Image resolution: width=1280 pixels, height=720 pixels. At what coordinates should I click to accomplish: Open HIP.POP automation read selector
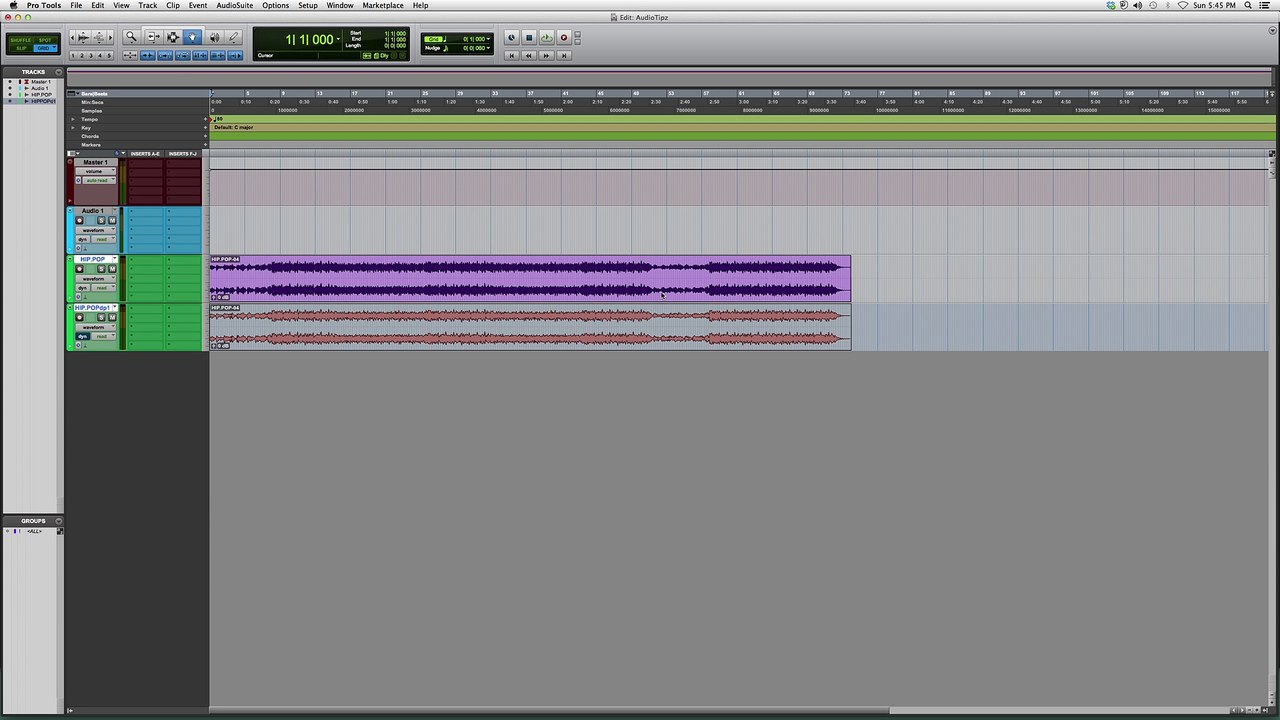(104, 288)
